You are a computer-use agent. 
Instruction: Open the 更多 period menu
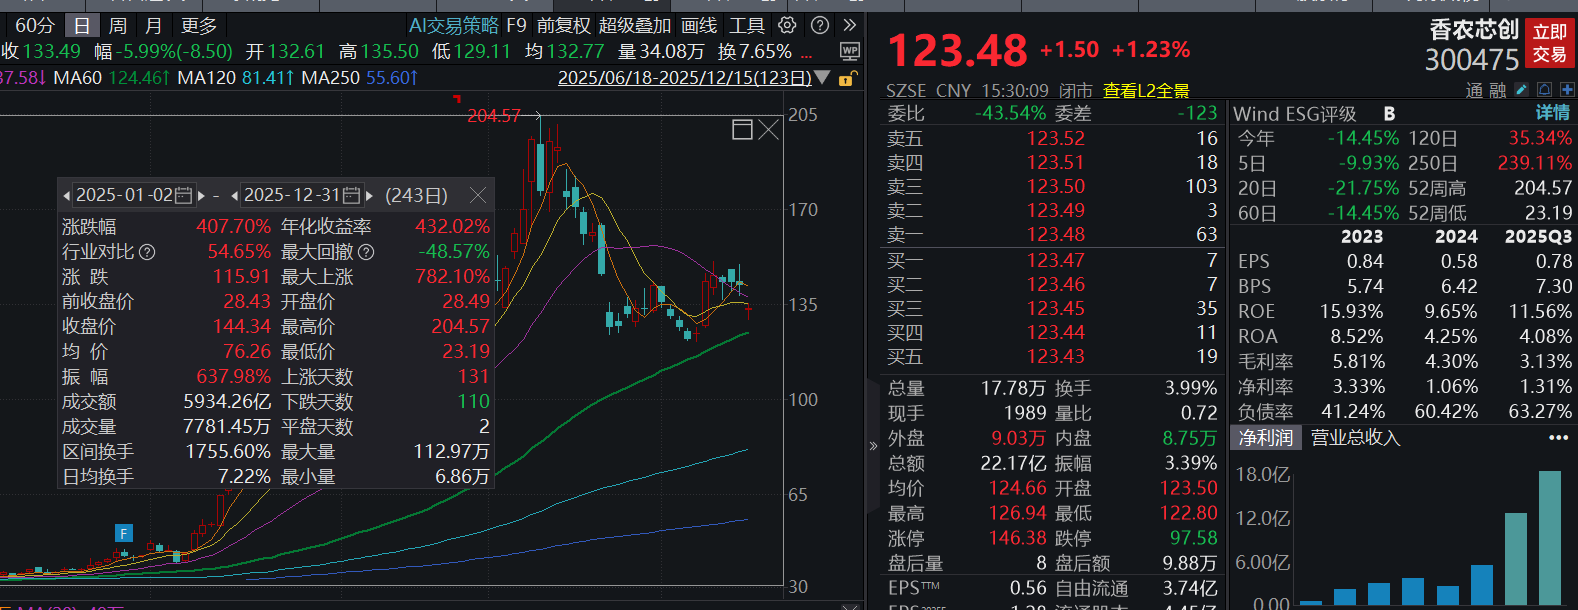tap(199, 25)
